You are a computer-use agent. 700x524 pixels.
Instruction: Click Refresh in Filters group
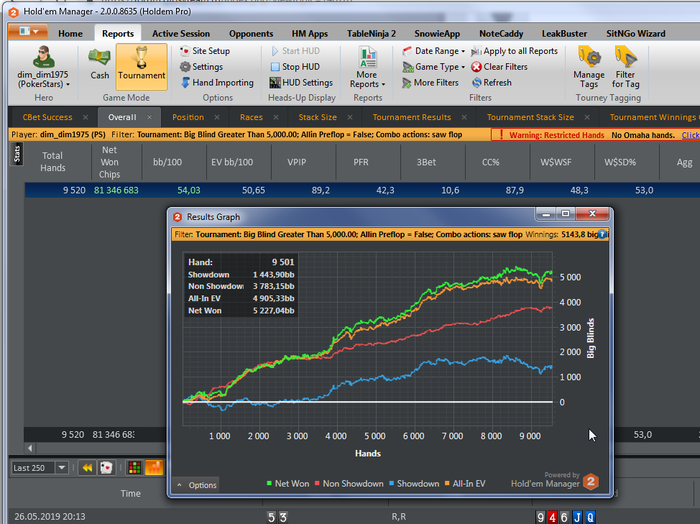[x=492, y=83]
